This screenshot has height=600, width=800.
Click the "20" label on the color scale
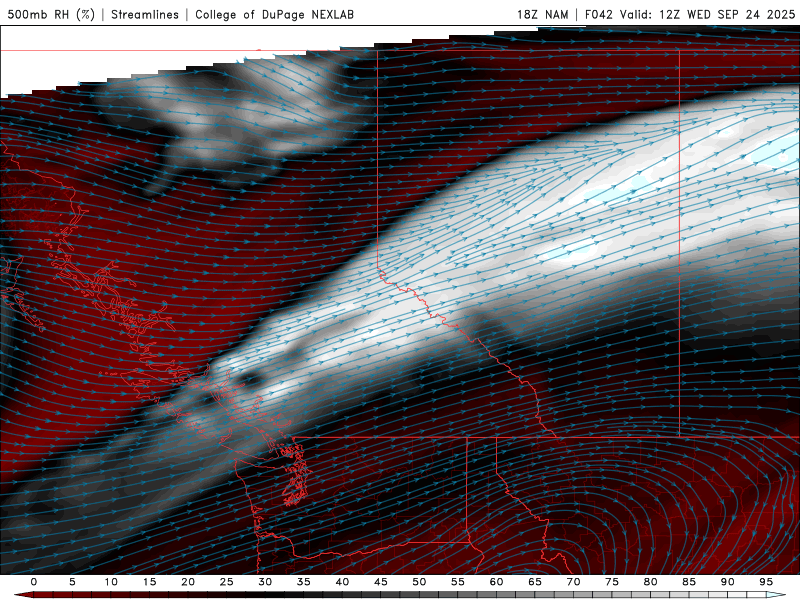[188, 582]
